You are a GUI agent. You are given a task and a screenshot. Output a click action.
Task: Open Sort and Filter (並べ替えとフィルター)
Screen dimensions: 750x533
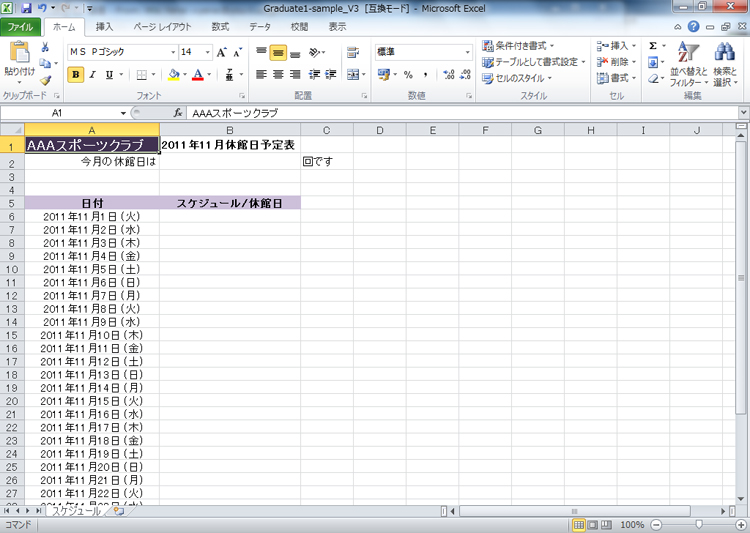[688, 64]
